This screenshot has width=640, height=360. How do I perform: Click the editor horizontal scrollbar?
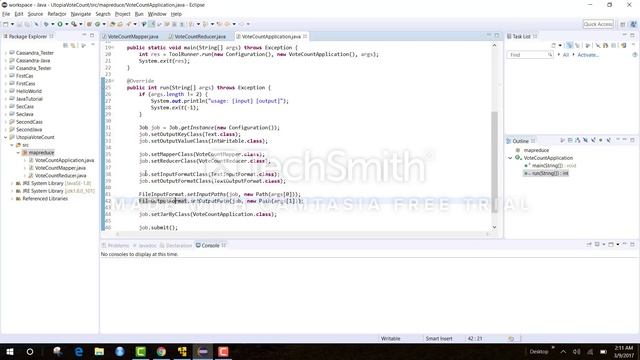coord(302,234)
